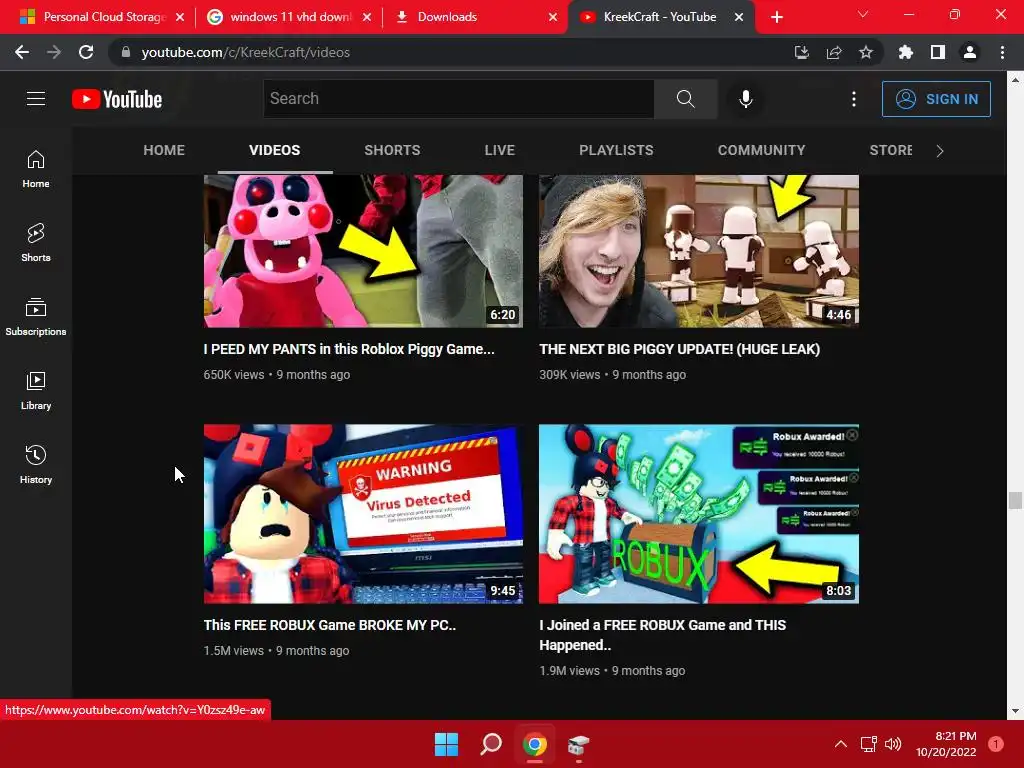
Task: Click the '1.9M views' text
Action: (569, 671)
